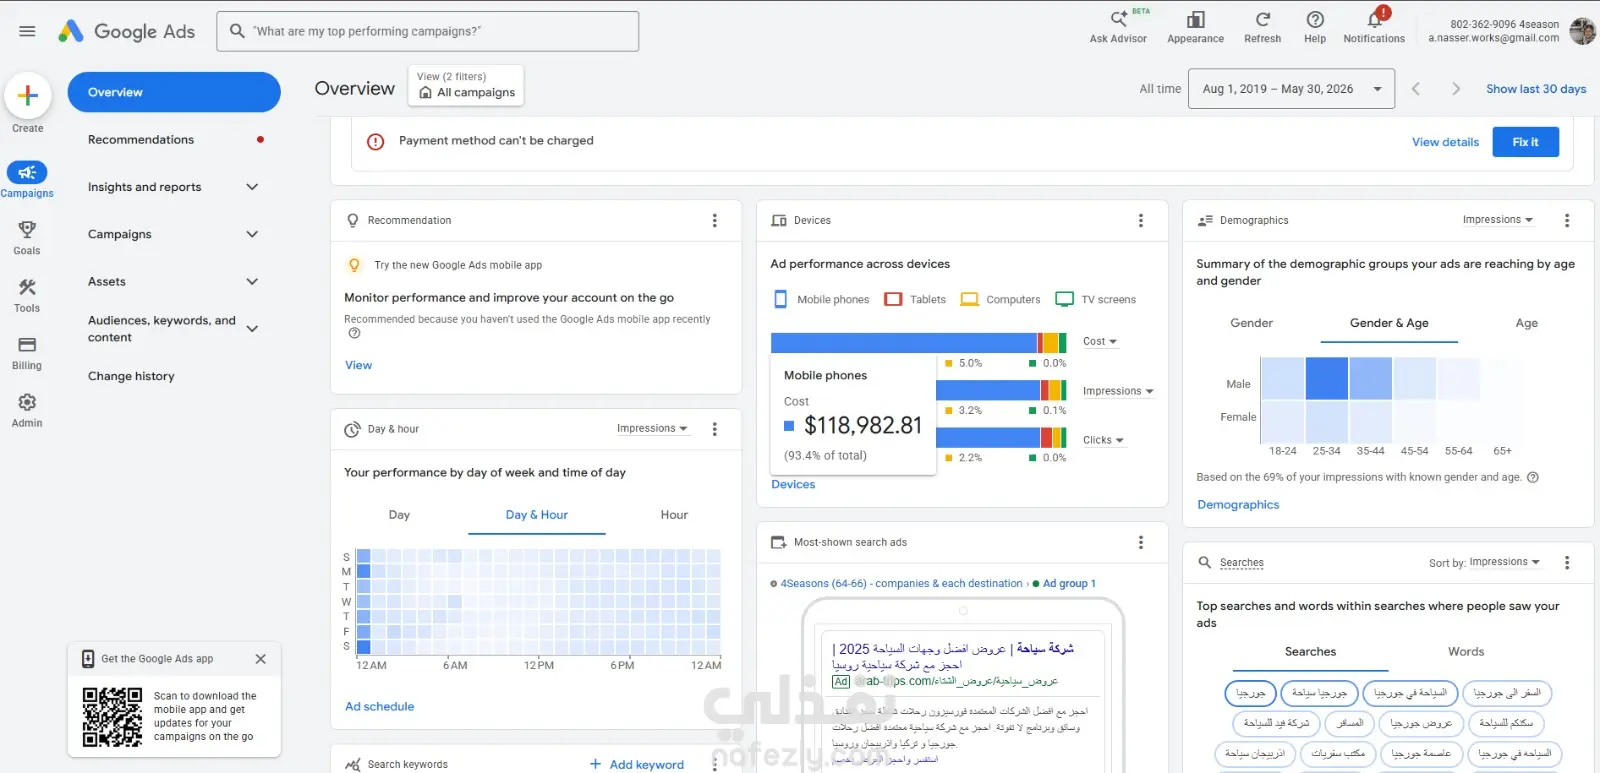Viewport: 1600px width, 773px height.
Task: Open the Help menu
Action: (1315, 27)
